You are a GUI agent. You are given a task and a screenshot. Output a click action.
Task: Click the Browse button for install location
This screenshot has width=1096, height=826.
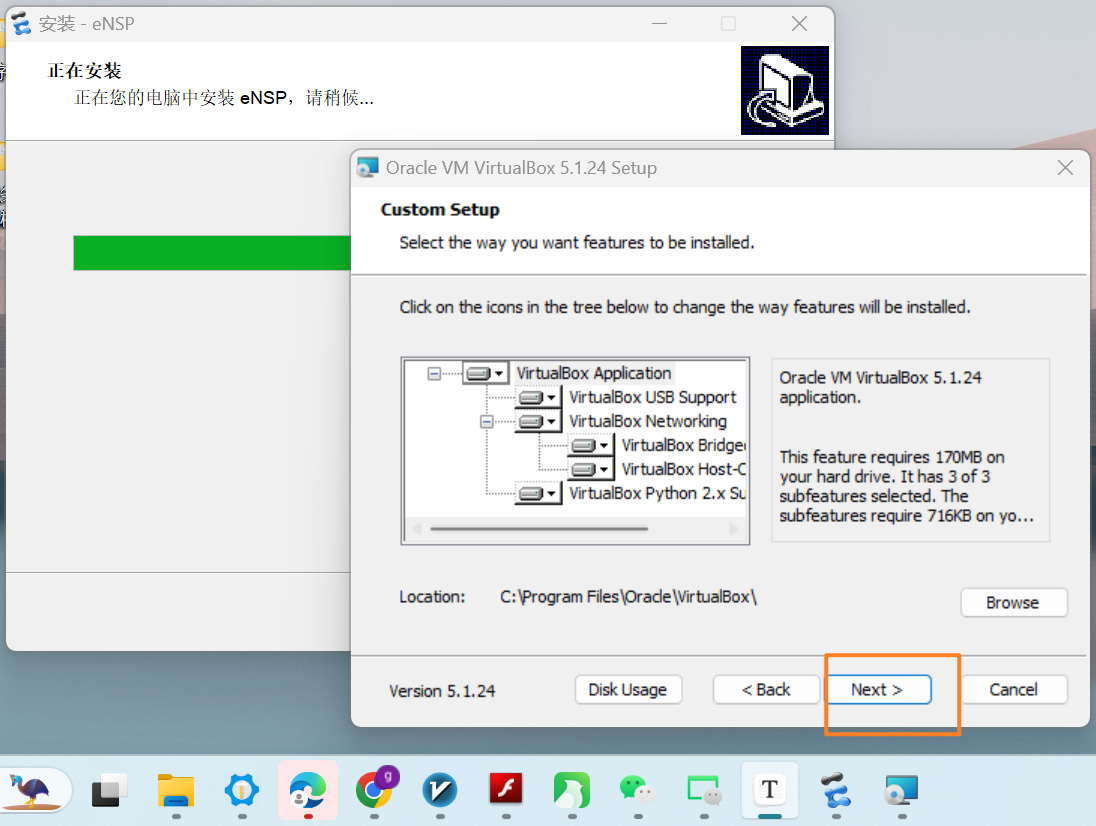click(1013, 603)
